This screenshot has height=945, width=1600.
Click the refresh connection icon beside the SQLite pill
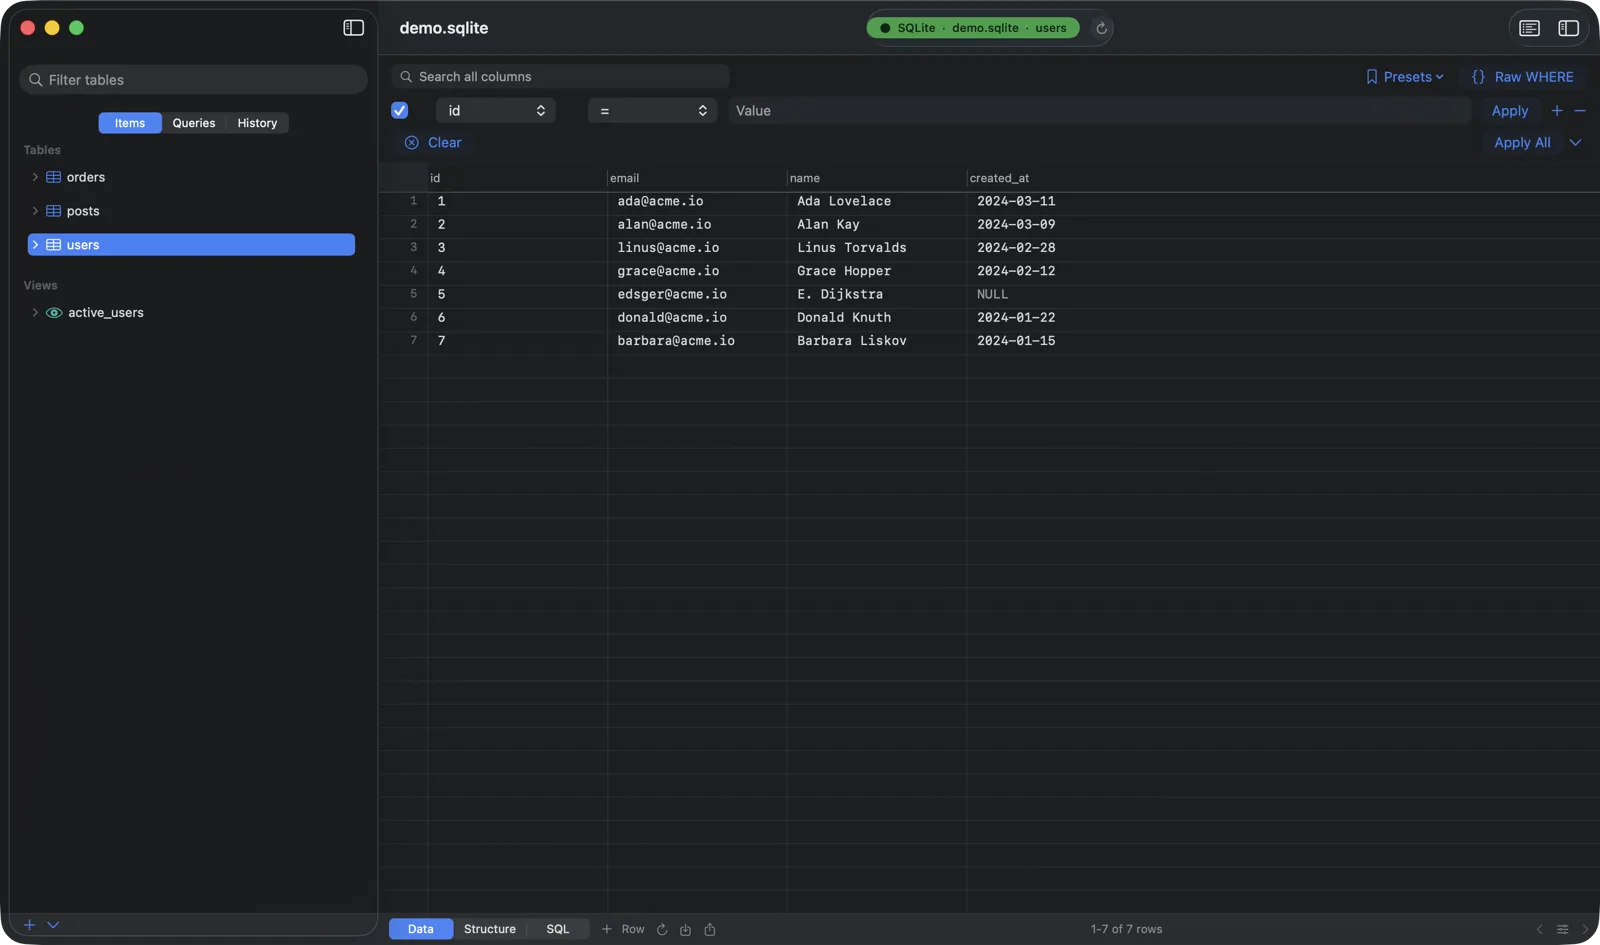pos(1101,28)
